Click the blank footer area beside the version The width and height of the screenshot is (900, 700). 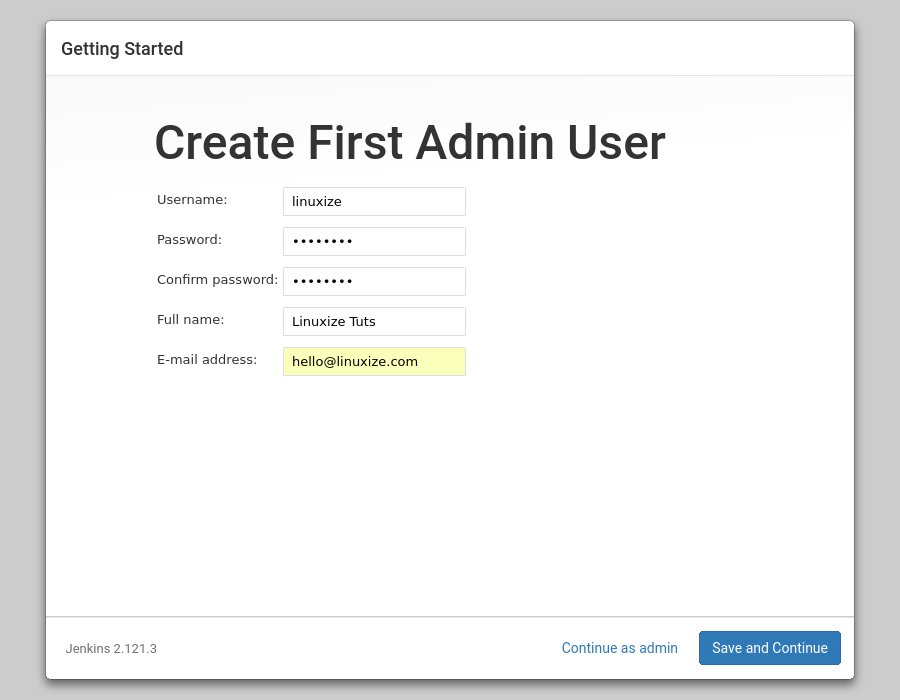(350, 648)
